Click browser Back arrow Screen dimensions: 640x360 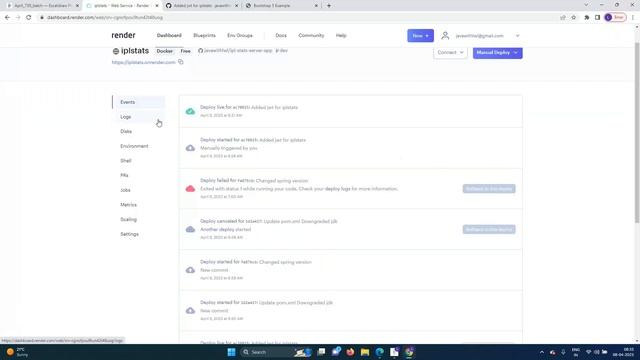pyautogui.click(x=7, y=18)
